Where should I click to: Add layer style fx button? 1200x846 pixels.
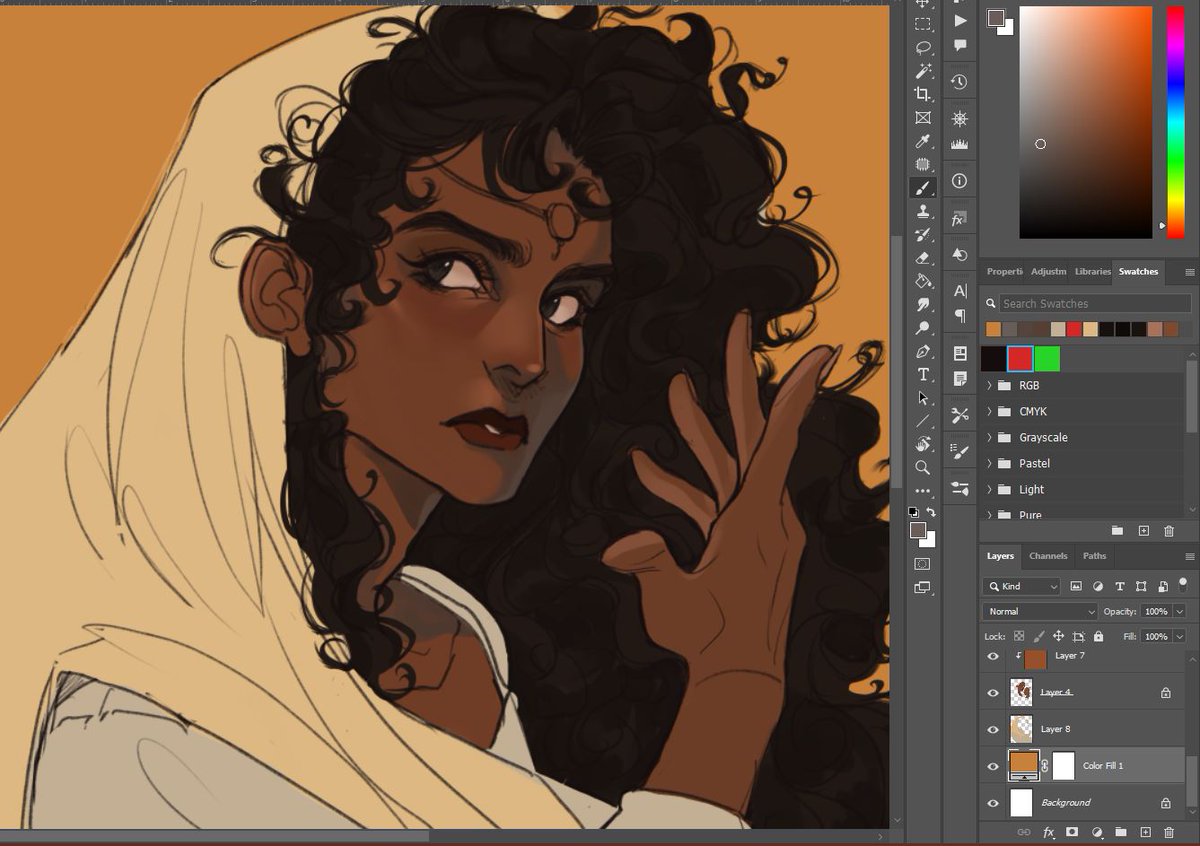click(1049, 832)
